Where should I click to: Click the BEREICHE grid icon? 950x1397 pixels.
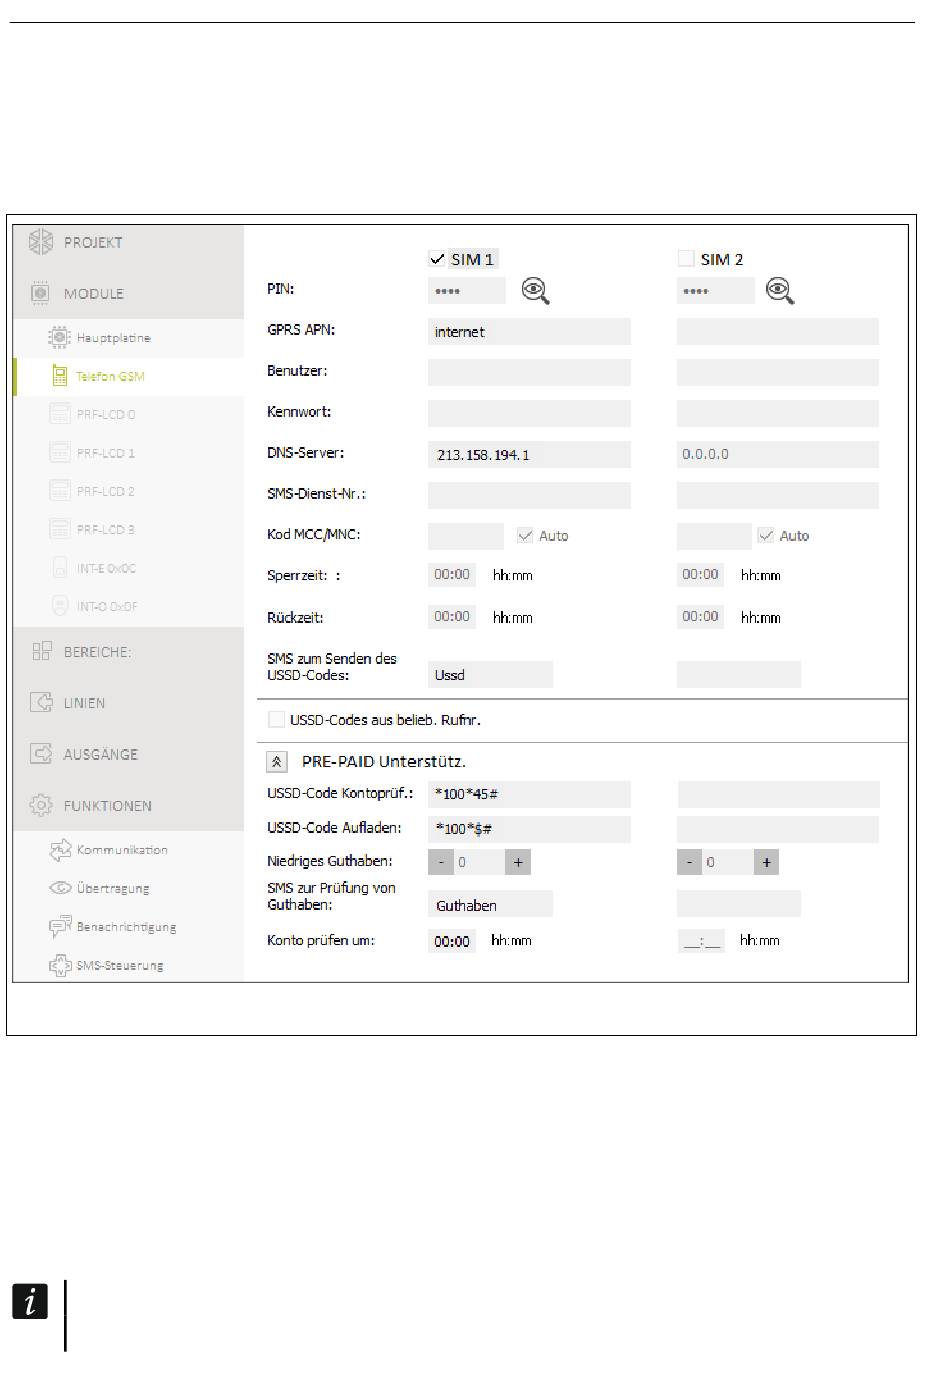point(41,652)
